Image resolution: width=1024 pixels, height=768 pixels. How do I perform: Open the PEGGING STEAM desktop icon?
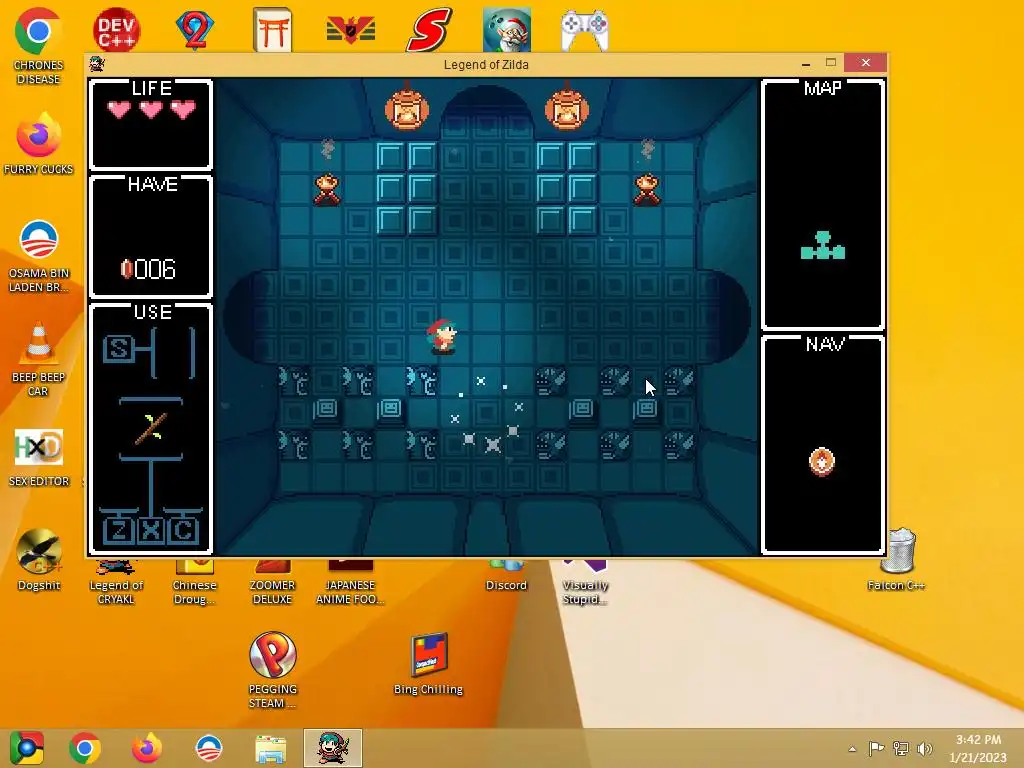point(272,670)
